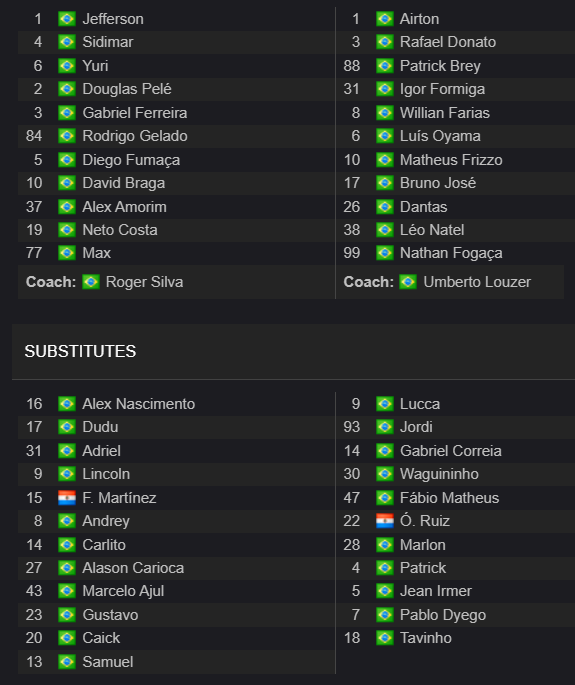Viewport: 575px width, 685px height.
Task: Open player Matheus Frizzo
Action: click(x=451, y=160)
